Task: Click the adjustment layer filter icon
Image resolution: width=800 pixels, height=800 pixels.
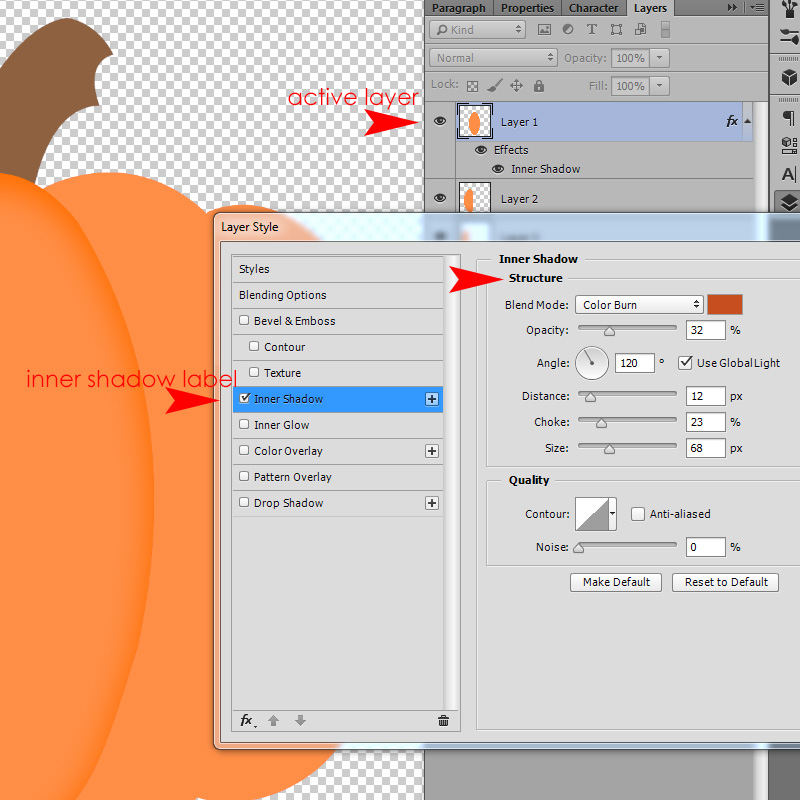Action: (568, 30)
